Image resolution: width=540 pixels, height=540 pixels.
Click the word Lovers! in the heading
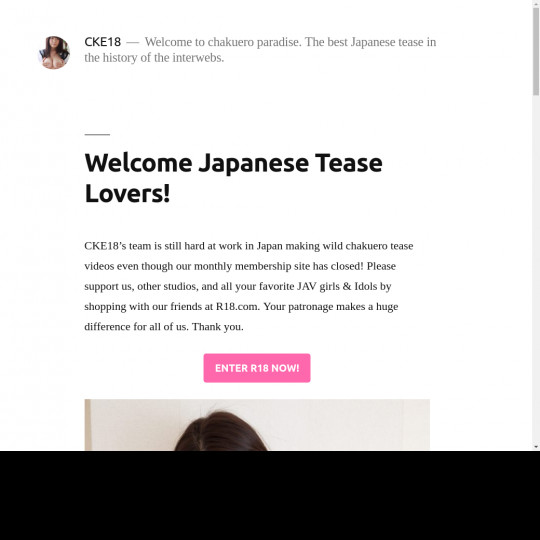(127, 194)
